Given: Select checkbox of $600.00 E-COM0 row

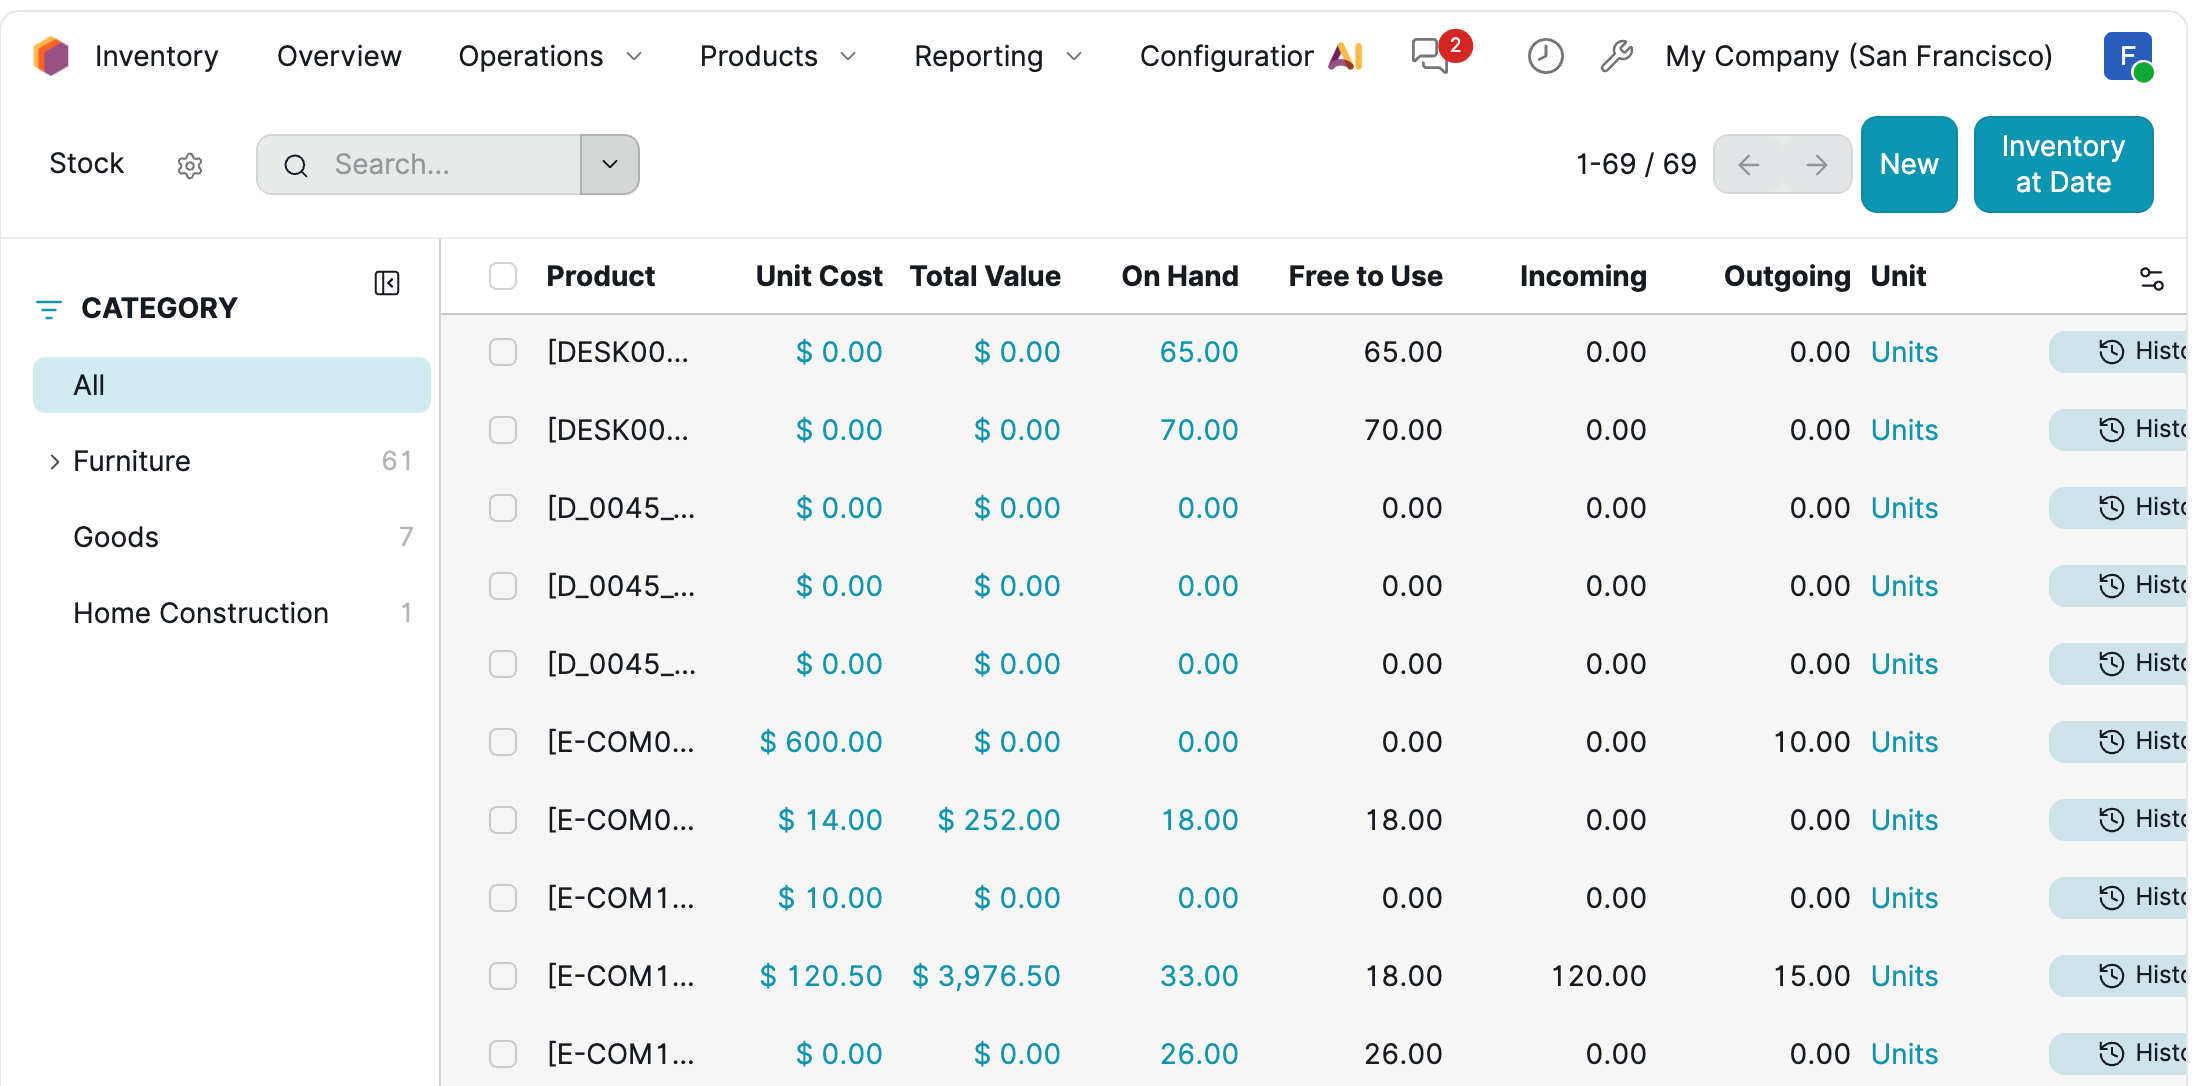Looking at the screenshot, I should click(x=503, y=742).
